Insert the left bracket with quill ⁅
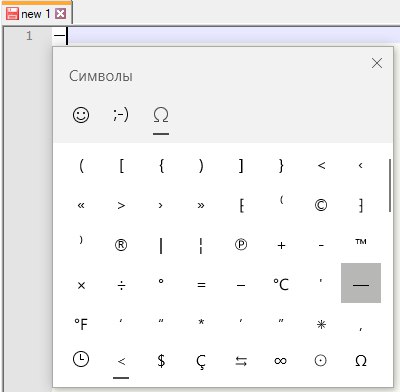The height and width of the screenshot is (392, 400). (241, 205)
